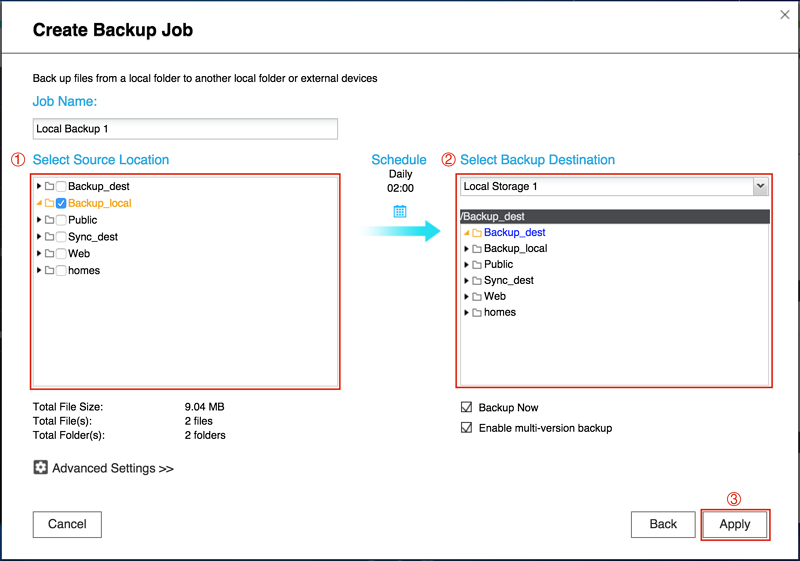The width and height of the screenshot is (800, 561).
Task: Click the homes folder icon in source tree
Action: (49, 270)
